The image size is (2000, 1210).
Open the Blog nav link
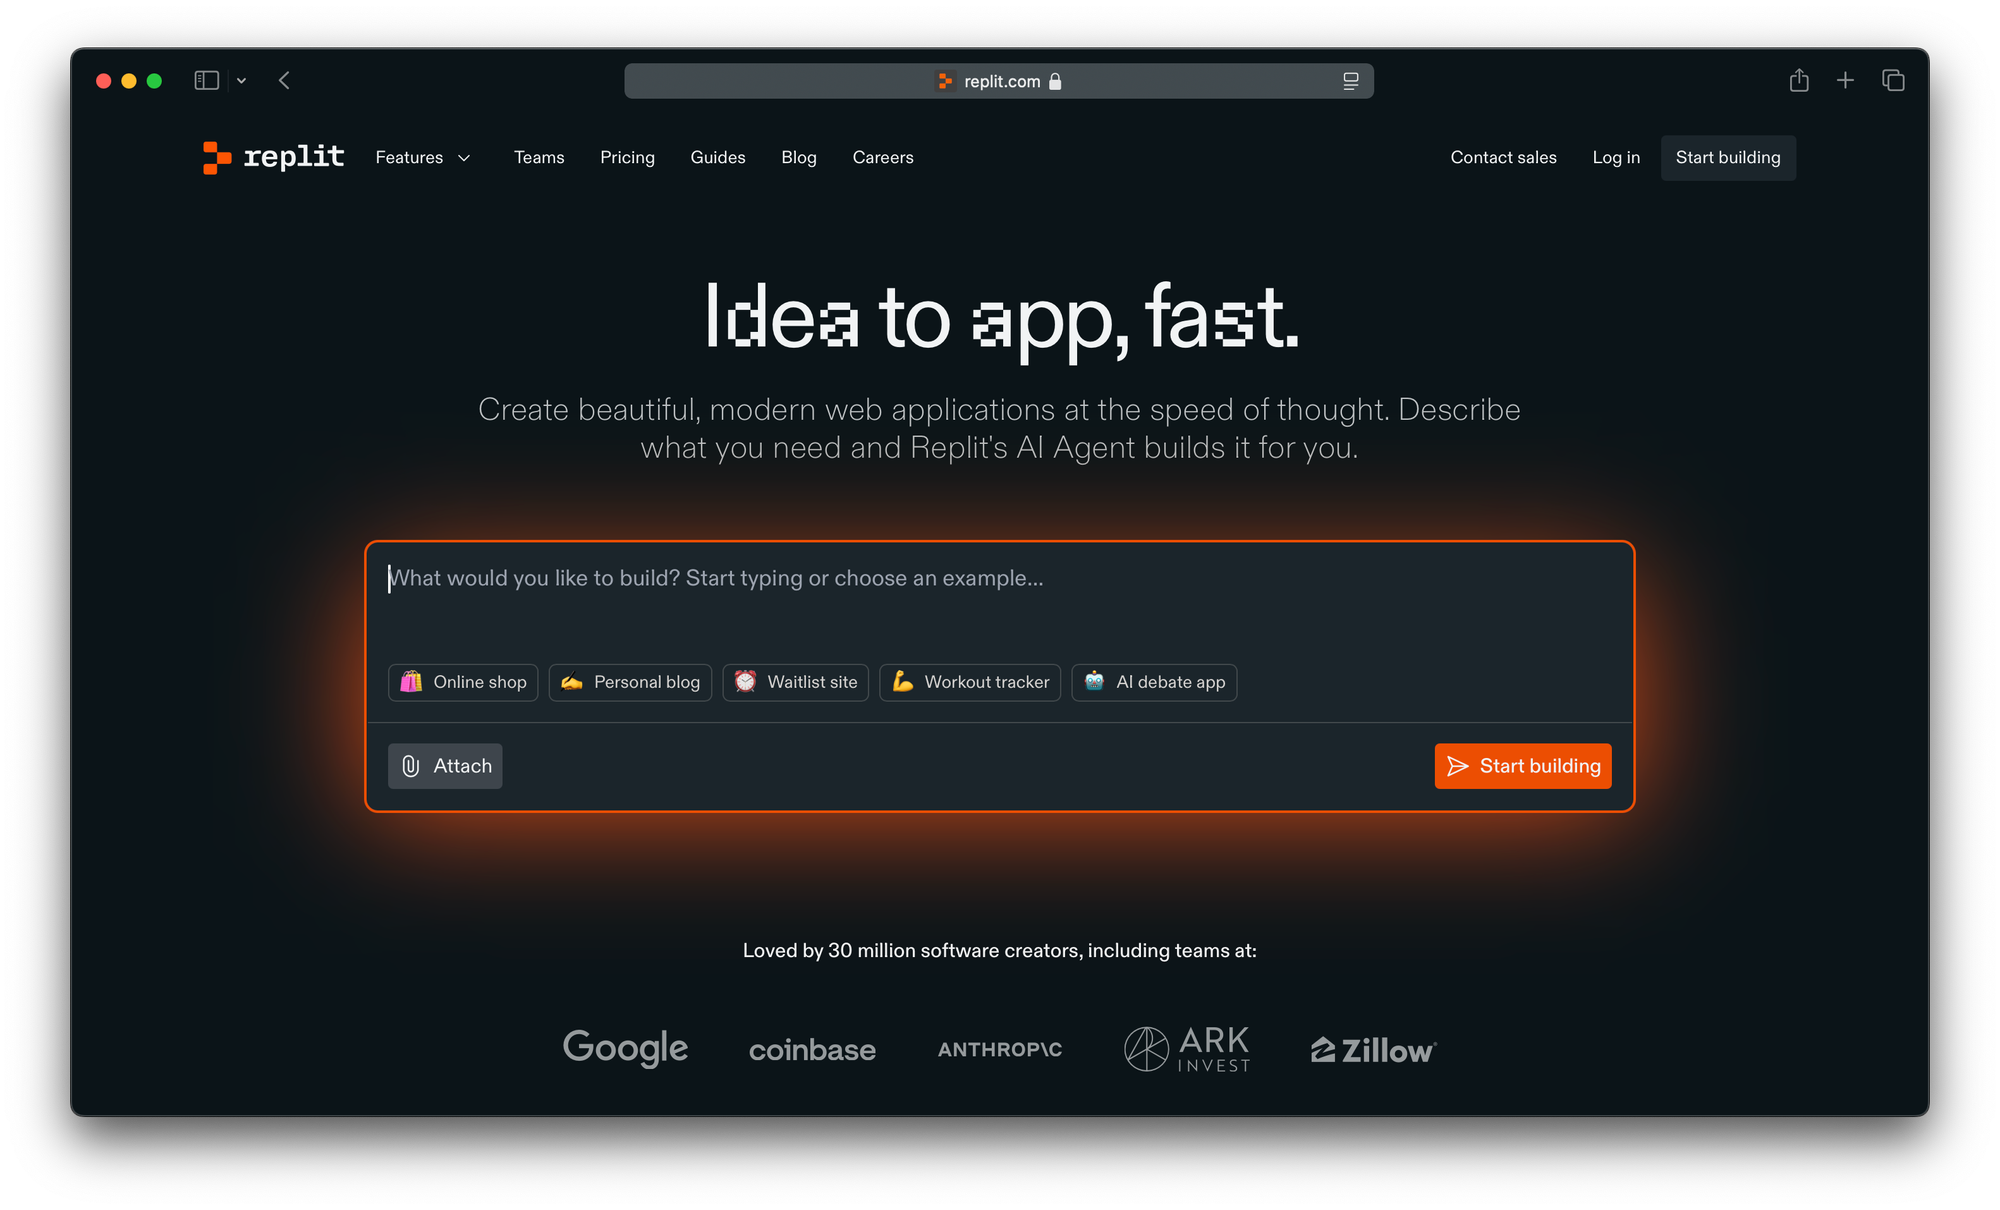(799, 158)
